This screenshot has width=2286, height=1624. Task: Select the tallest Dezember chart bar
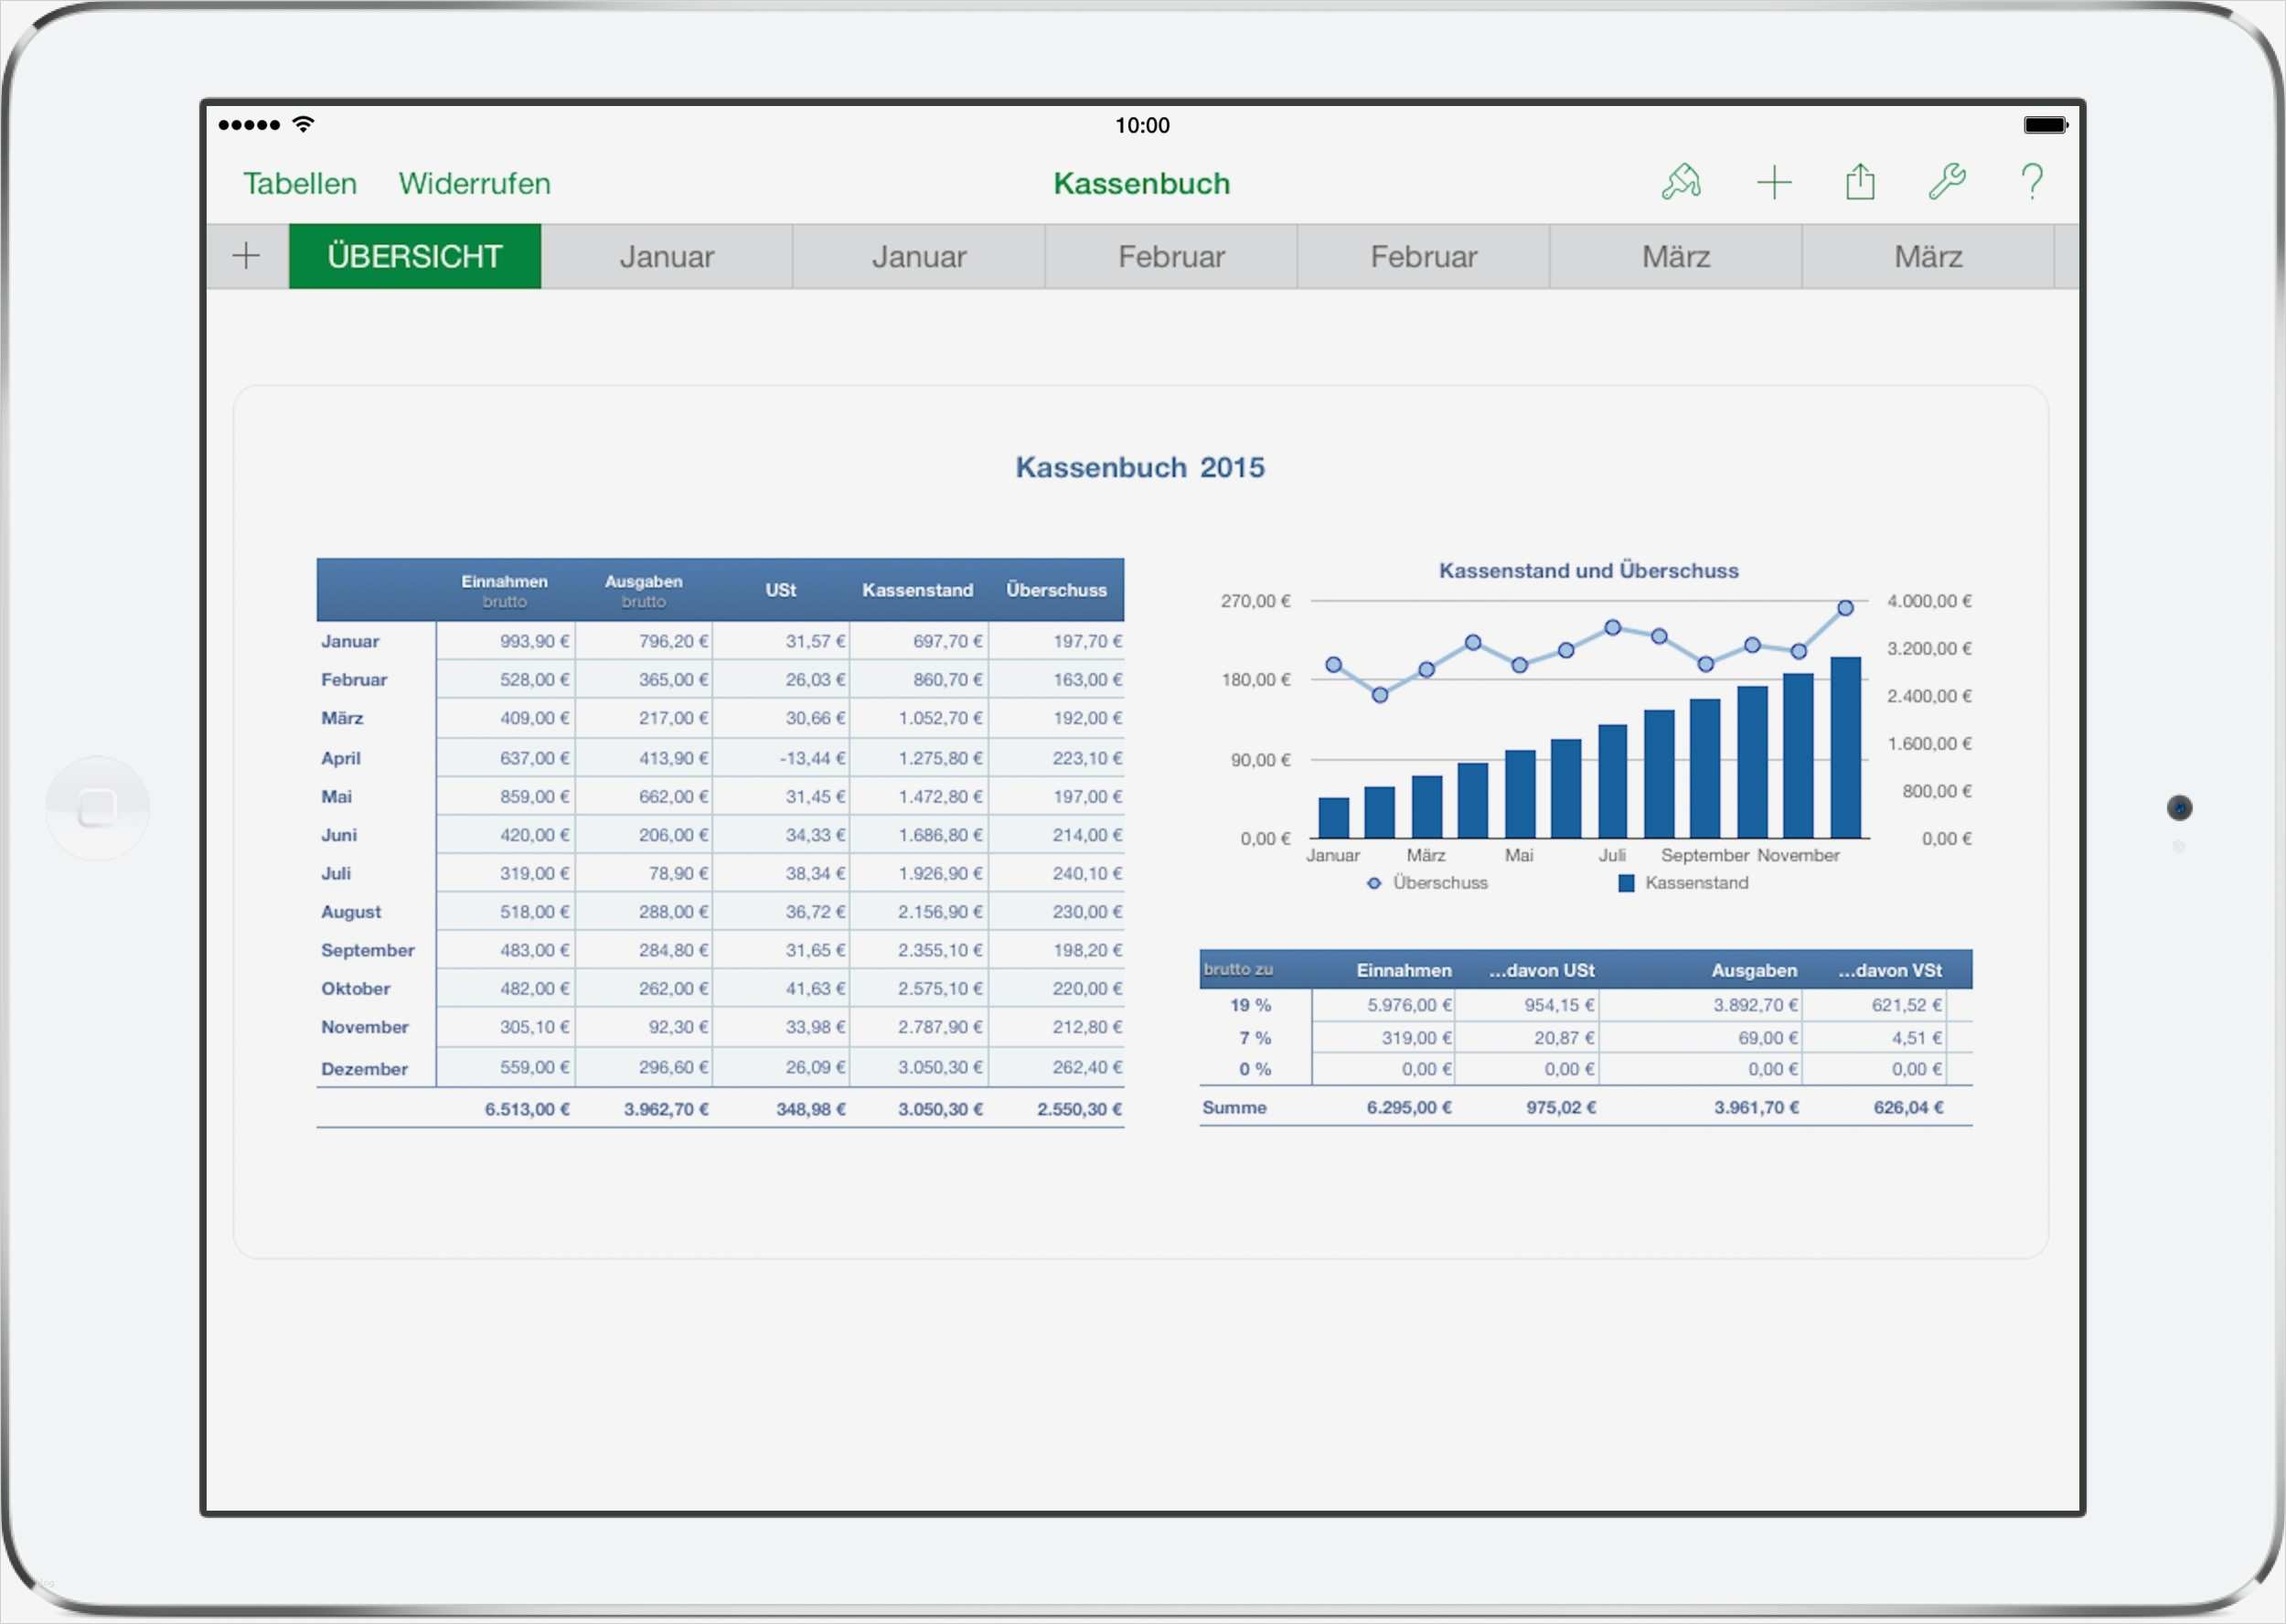tap(1845, 748)
